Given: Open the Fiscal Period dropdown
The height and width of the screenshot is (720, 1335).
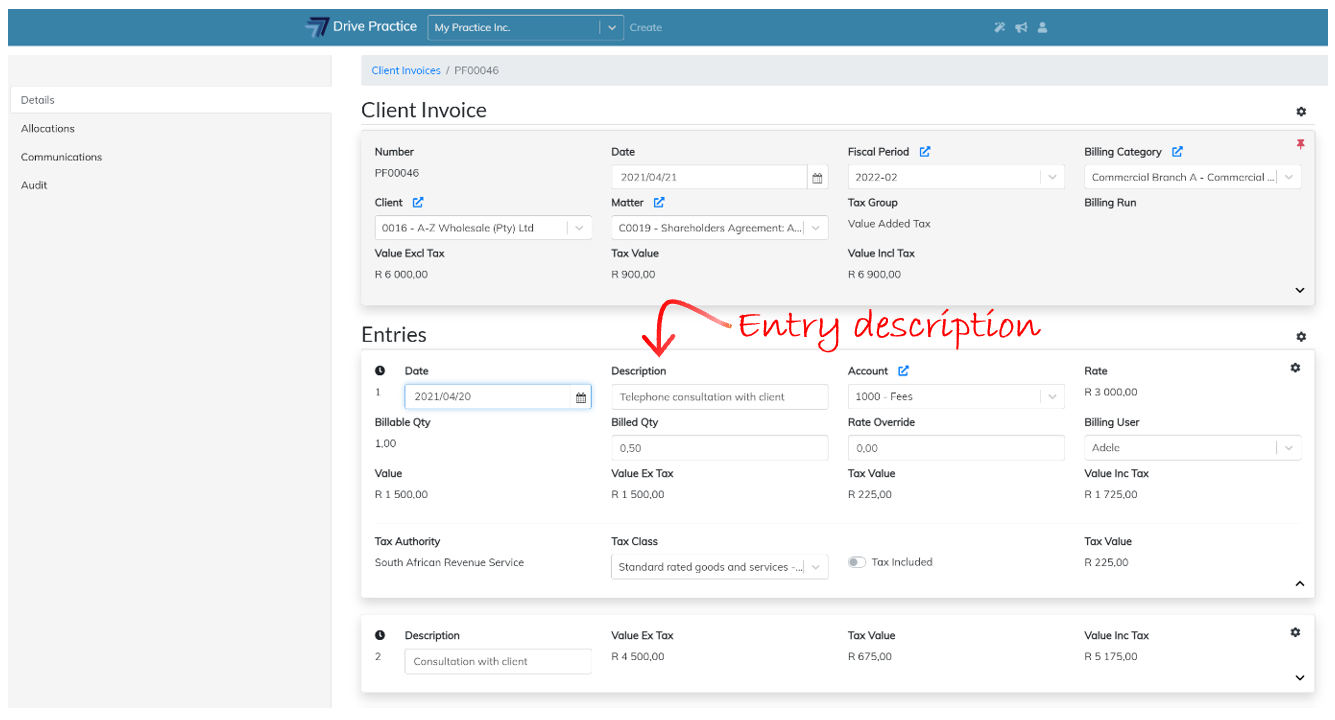Looking at the screenshot, I should (x=1051, y=178).
